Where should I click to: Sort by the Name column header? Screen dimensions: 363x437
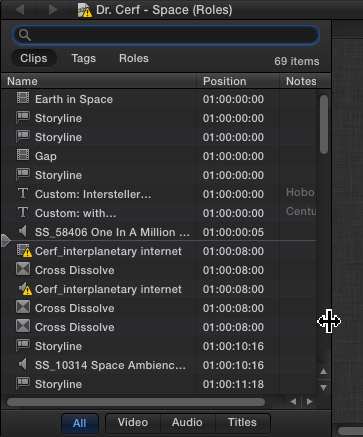(x=99, y=81)
